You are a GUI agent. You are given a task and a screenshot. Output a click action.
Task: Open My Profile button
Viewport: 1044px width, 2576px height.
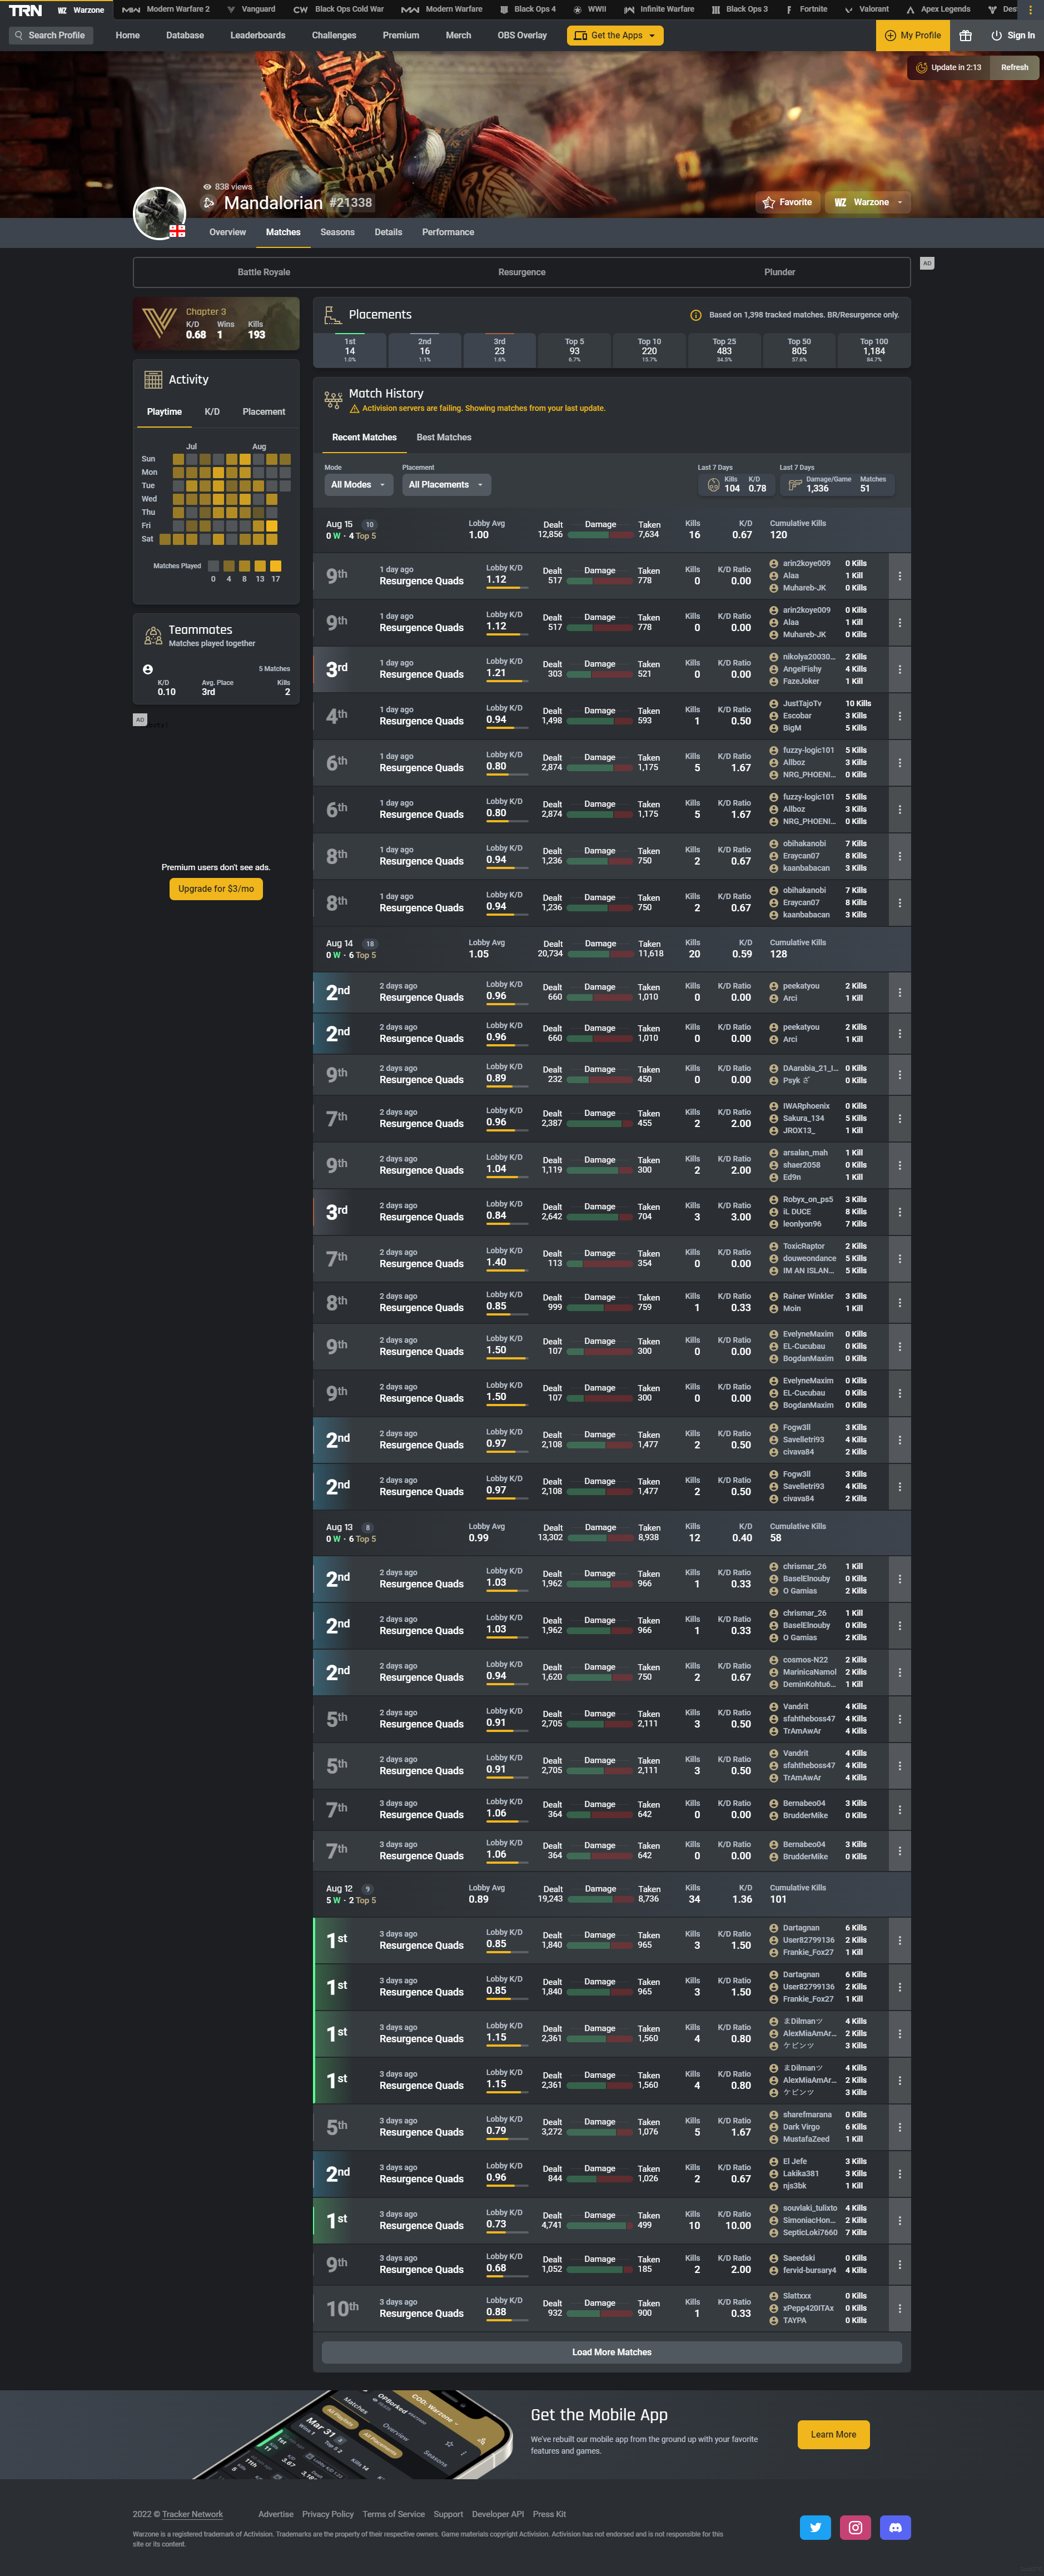tap(913, 35)
